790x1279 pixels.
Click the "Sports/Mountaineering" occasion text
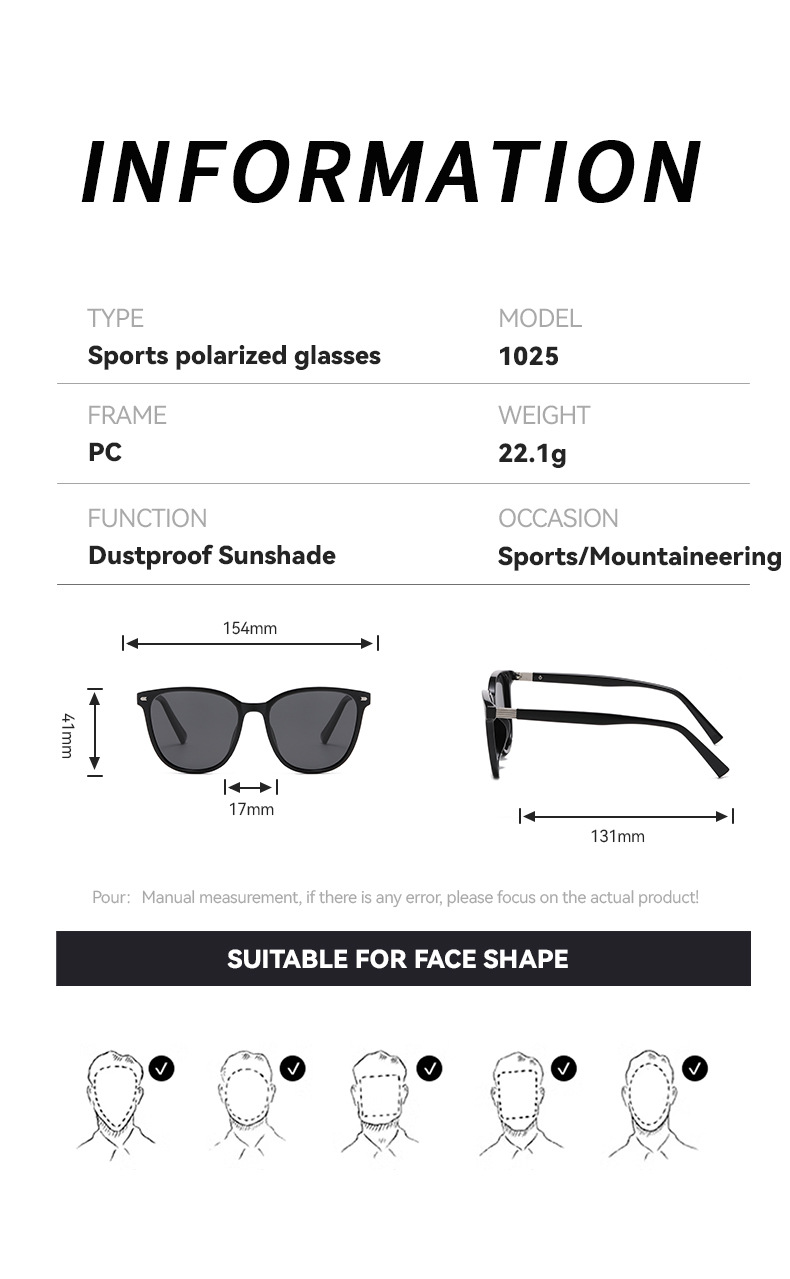pyautogui.click(x=640, y=557)
